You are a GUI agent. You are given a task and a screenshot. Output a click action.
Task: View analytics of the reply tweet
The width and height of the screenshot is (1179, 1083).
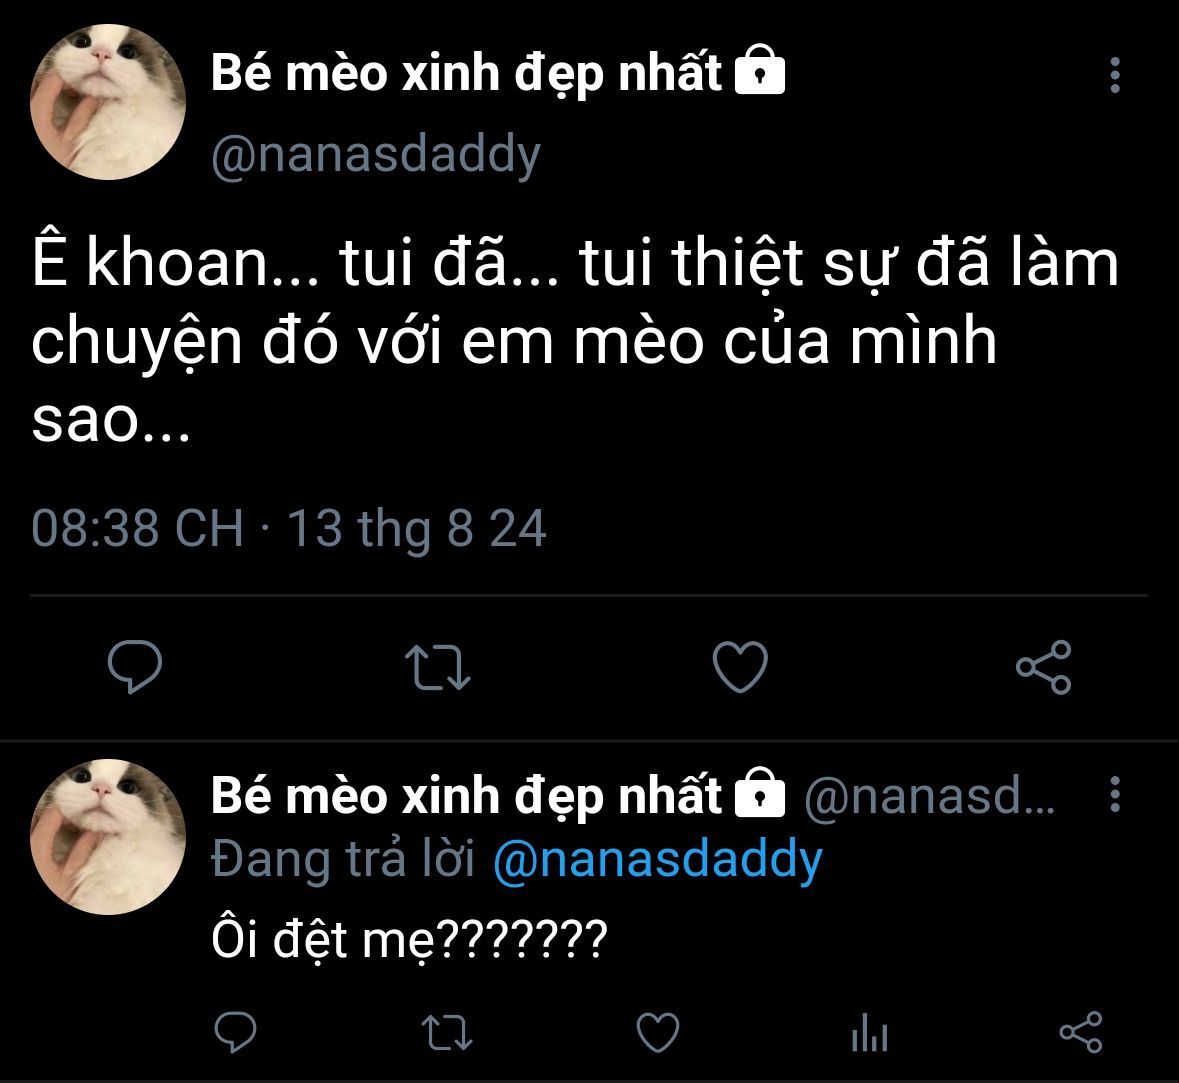click(x=869, y=1032)
